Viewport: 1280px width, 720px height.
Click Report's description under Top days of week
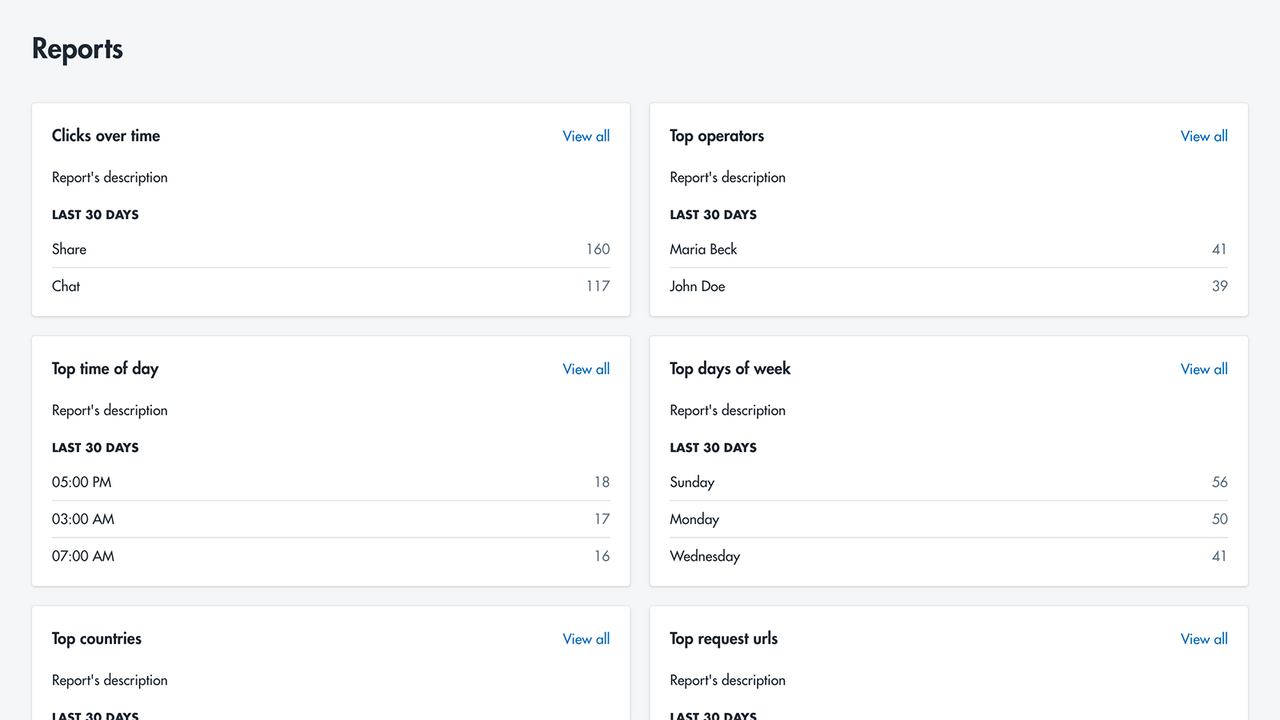(728, 411)
